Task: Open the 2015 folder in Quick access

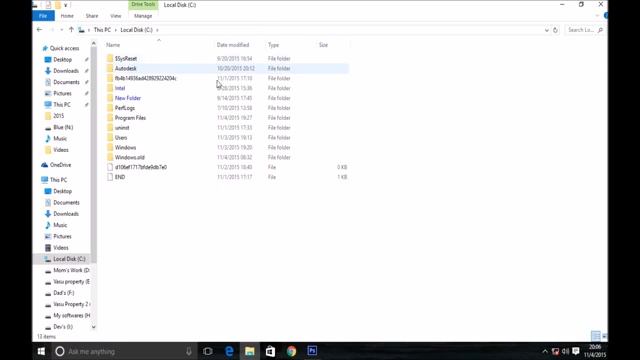Action: pos(58,116)
